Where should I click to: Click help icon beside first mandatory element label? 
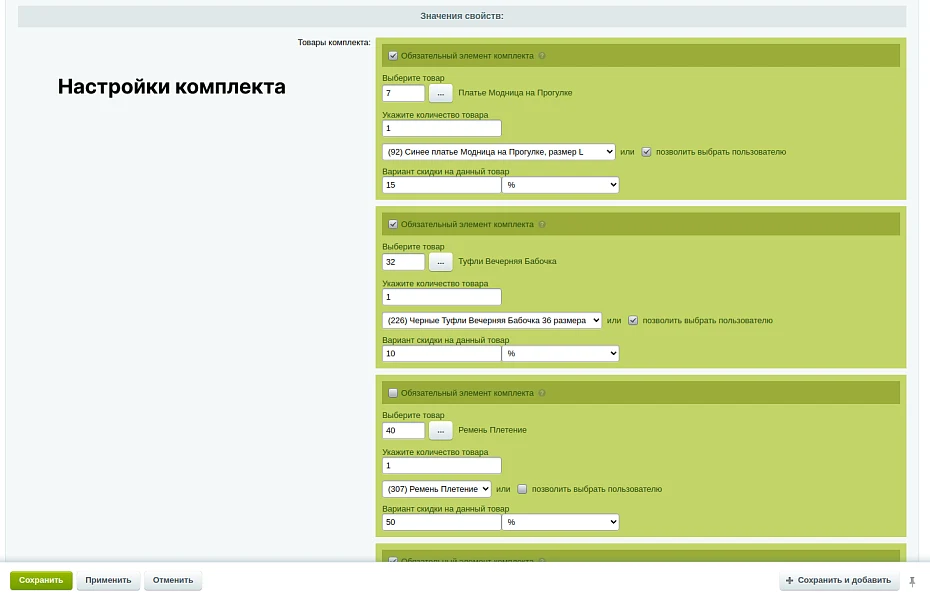(542, 56)
